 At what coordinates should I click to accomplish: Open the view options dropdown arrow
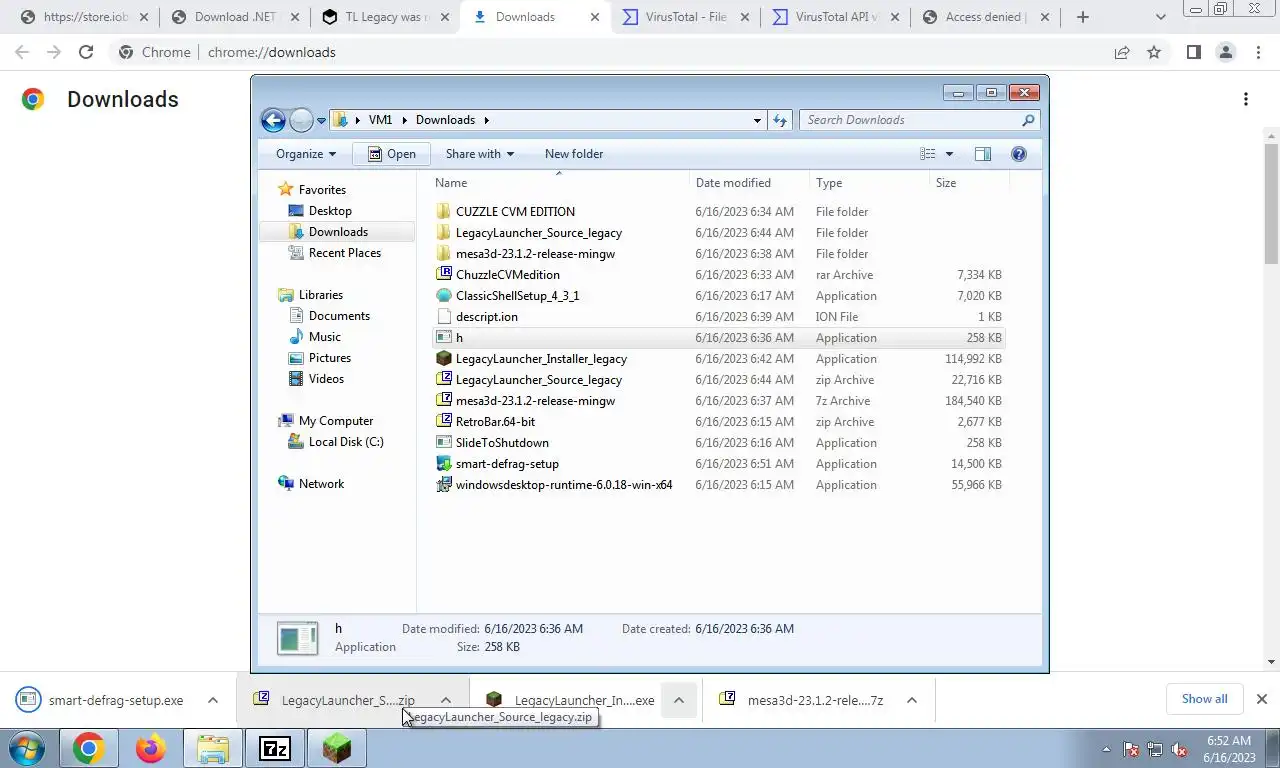(x=949, y=154)
